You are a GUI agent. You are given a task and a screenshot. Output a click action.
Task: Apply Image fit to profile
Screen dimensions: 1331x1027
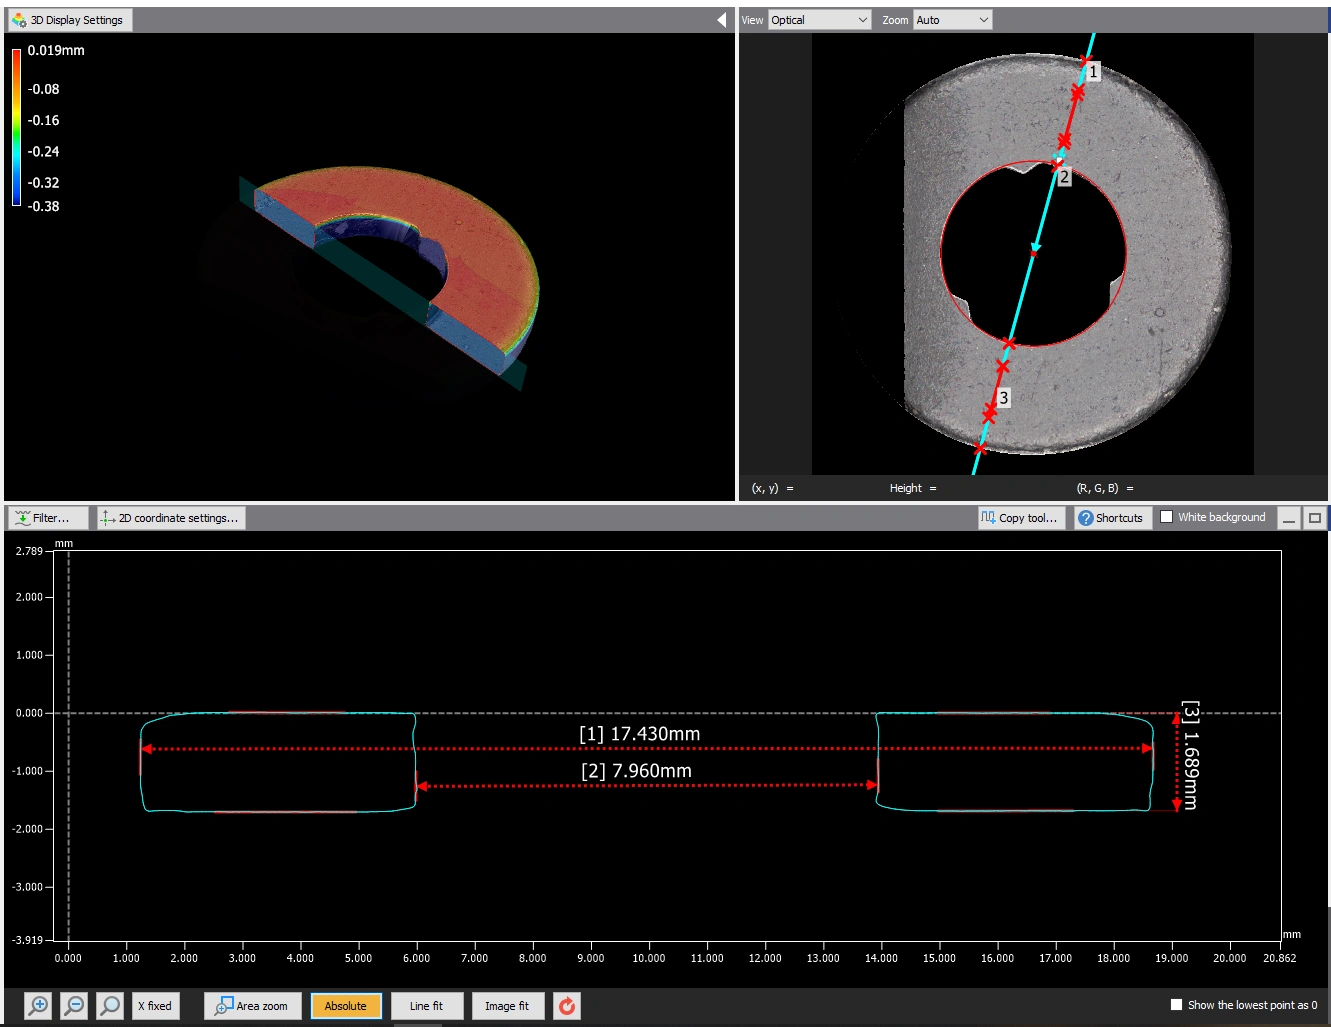click(507, 1006)
